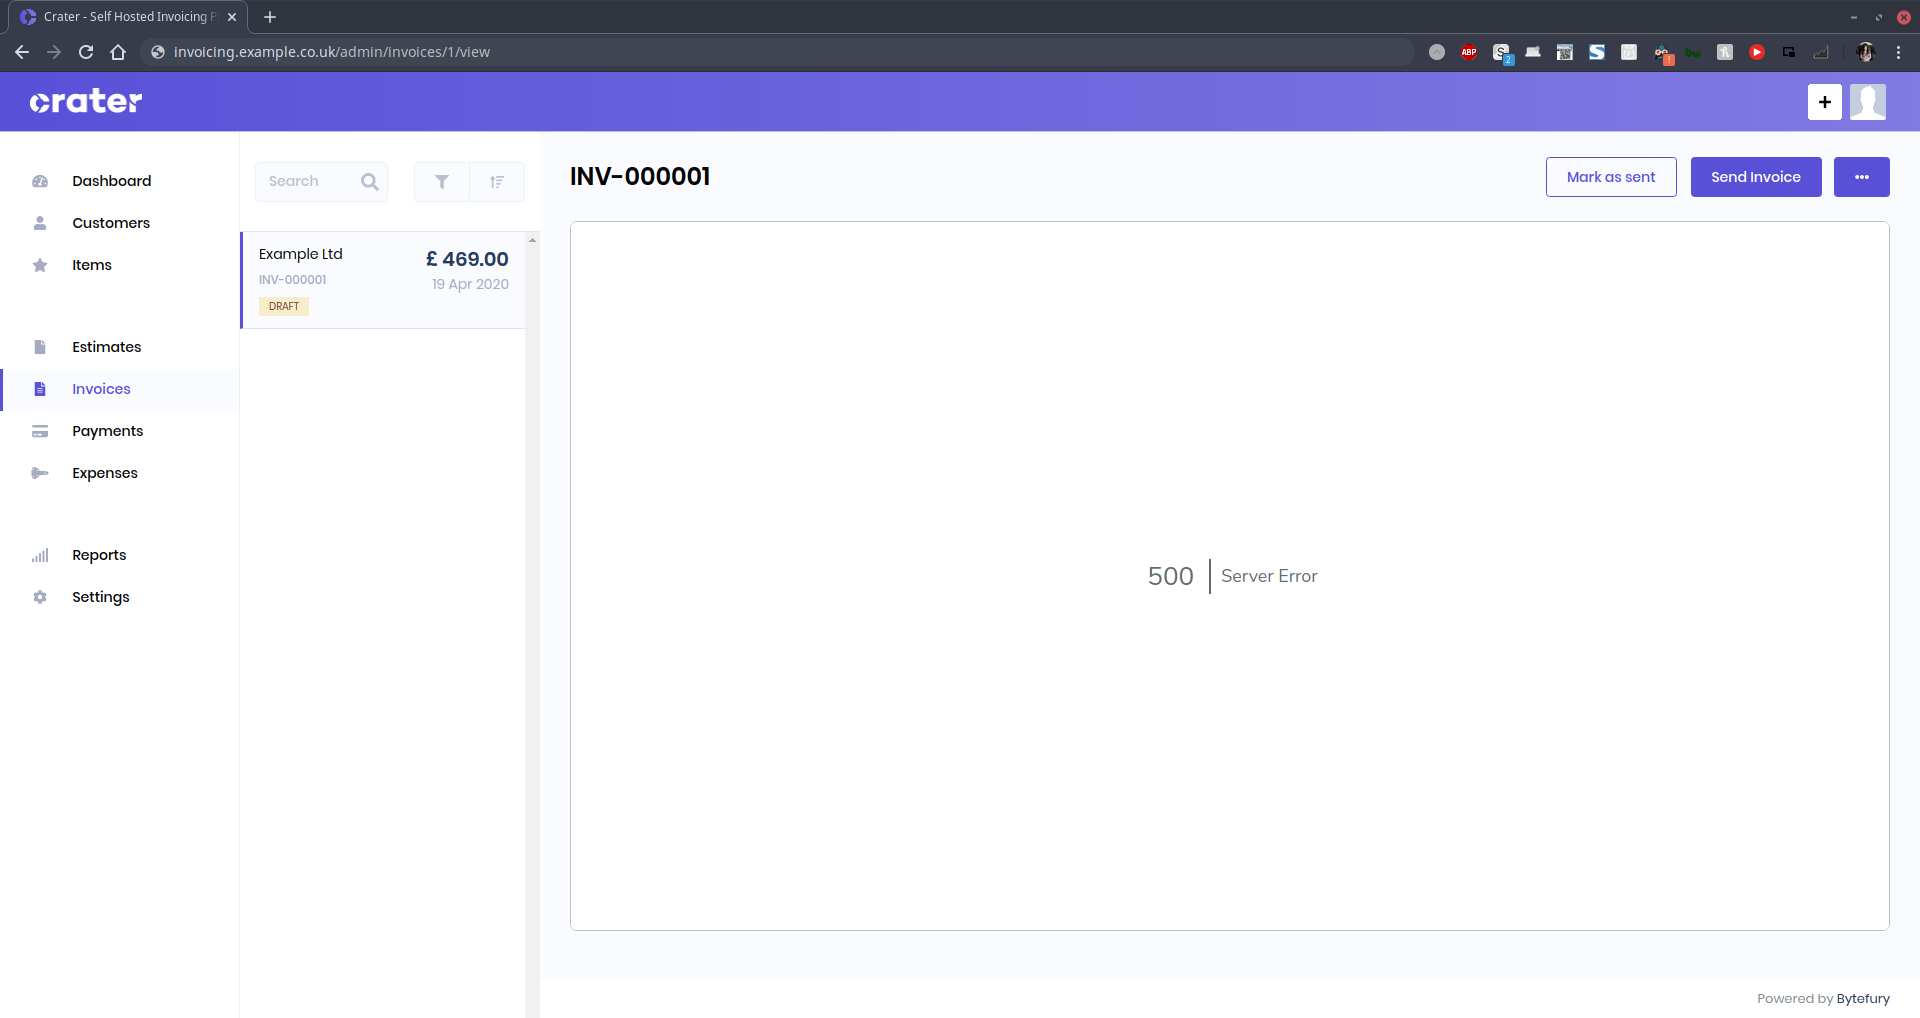This screenshot has width=1920, height=1018.
Task: Select the Customers sidebar icon
Action: 39,223
